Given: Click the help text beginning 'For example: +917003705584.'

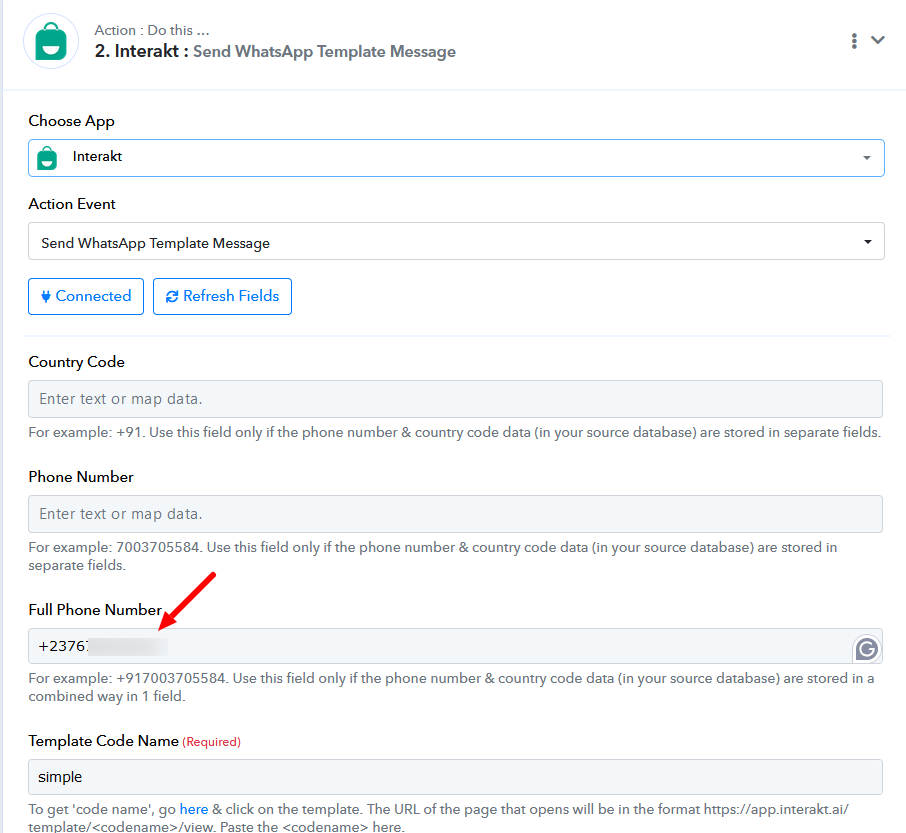Looking at the screenshot, I should pyautogui.click(x=451, y=687).
